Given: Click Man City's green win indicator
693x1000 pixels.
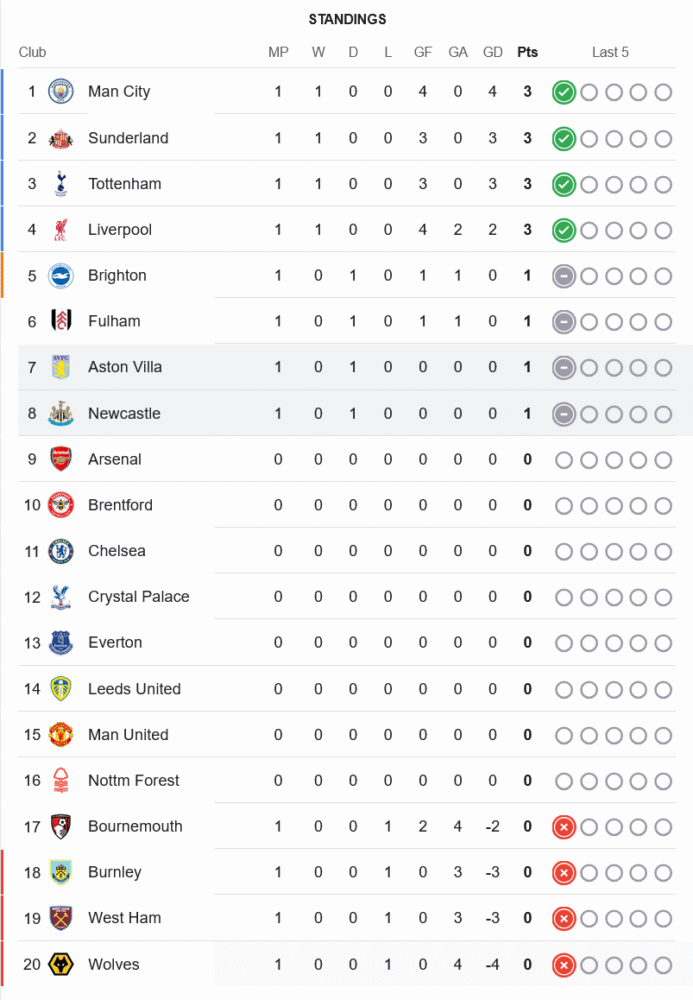Looking at the screenshot, I should 564,92.
